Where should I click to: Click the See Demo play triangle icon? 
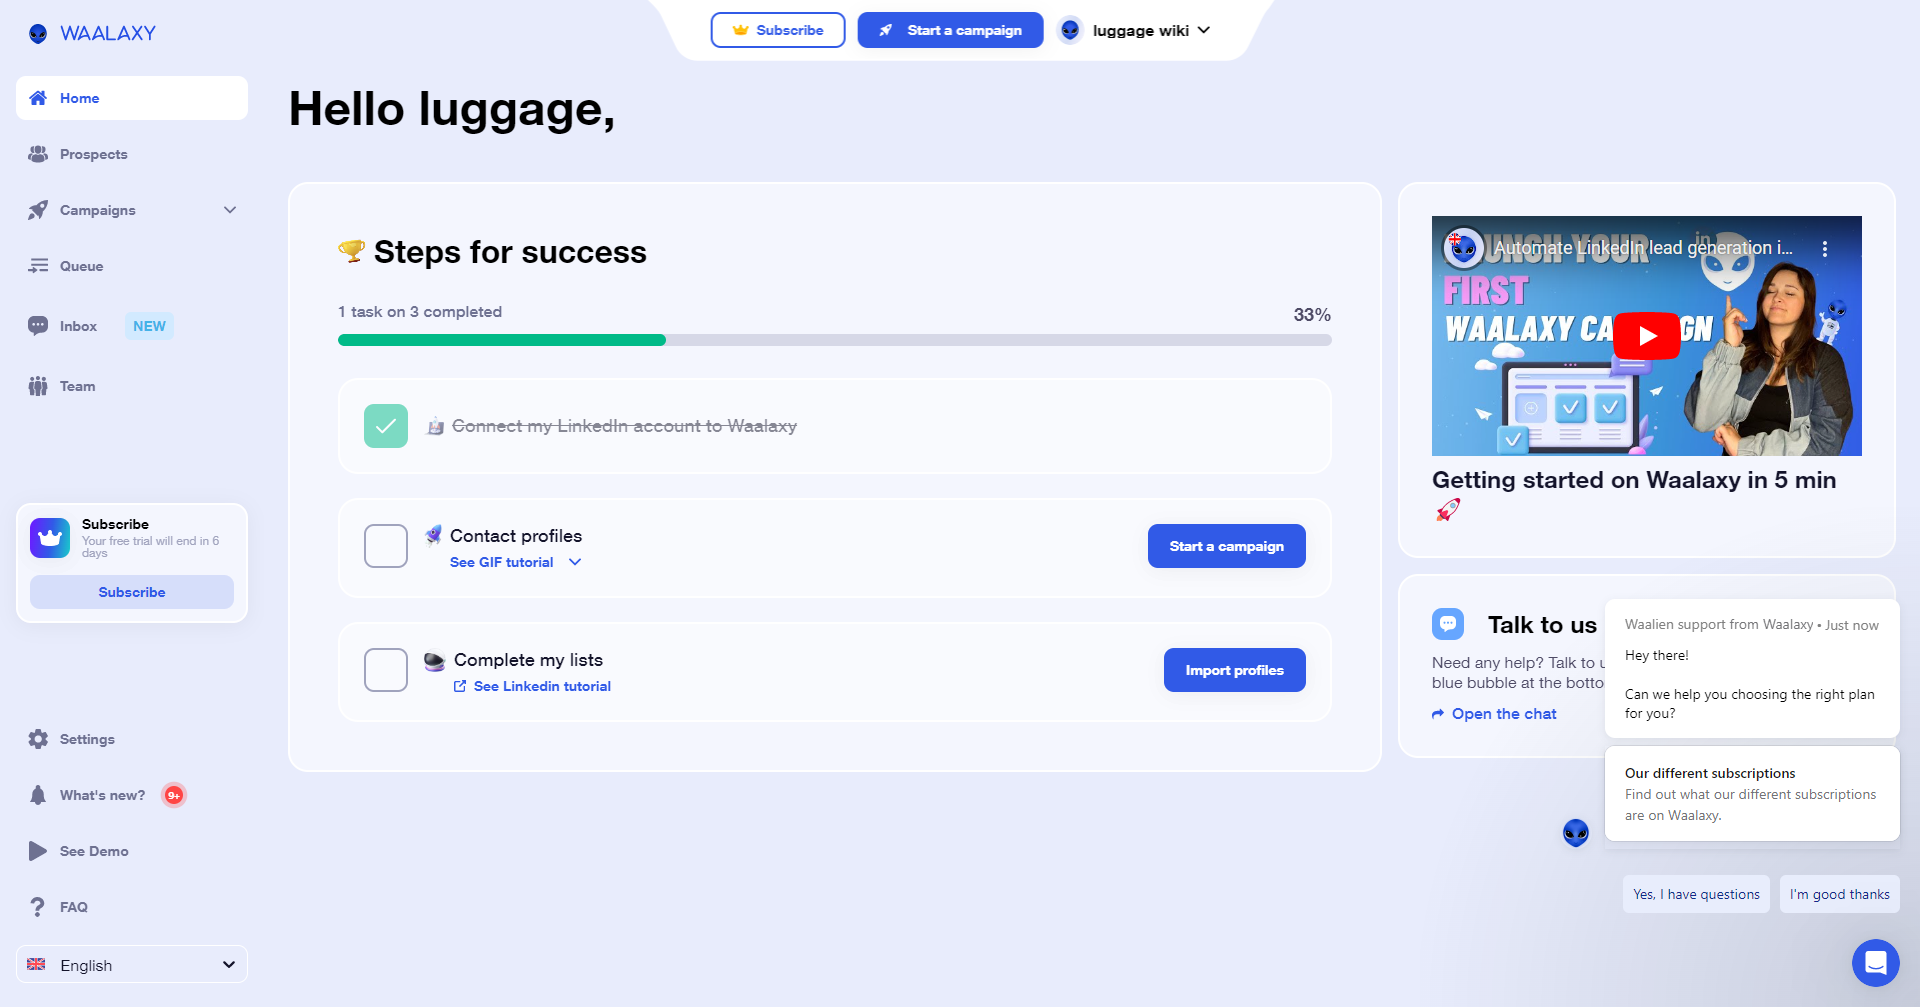(x=38, y=851)
